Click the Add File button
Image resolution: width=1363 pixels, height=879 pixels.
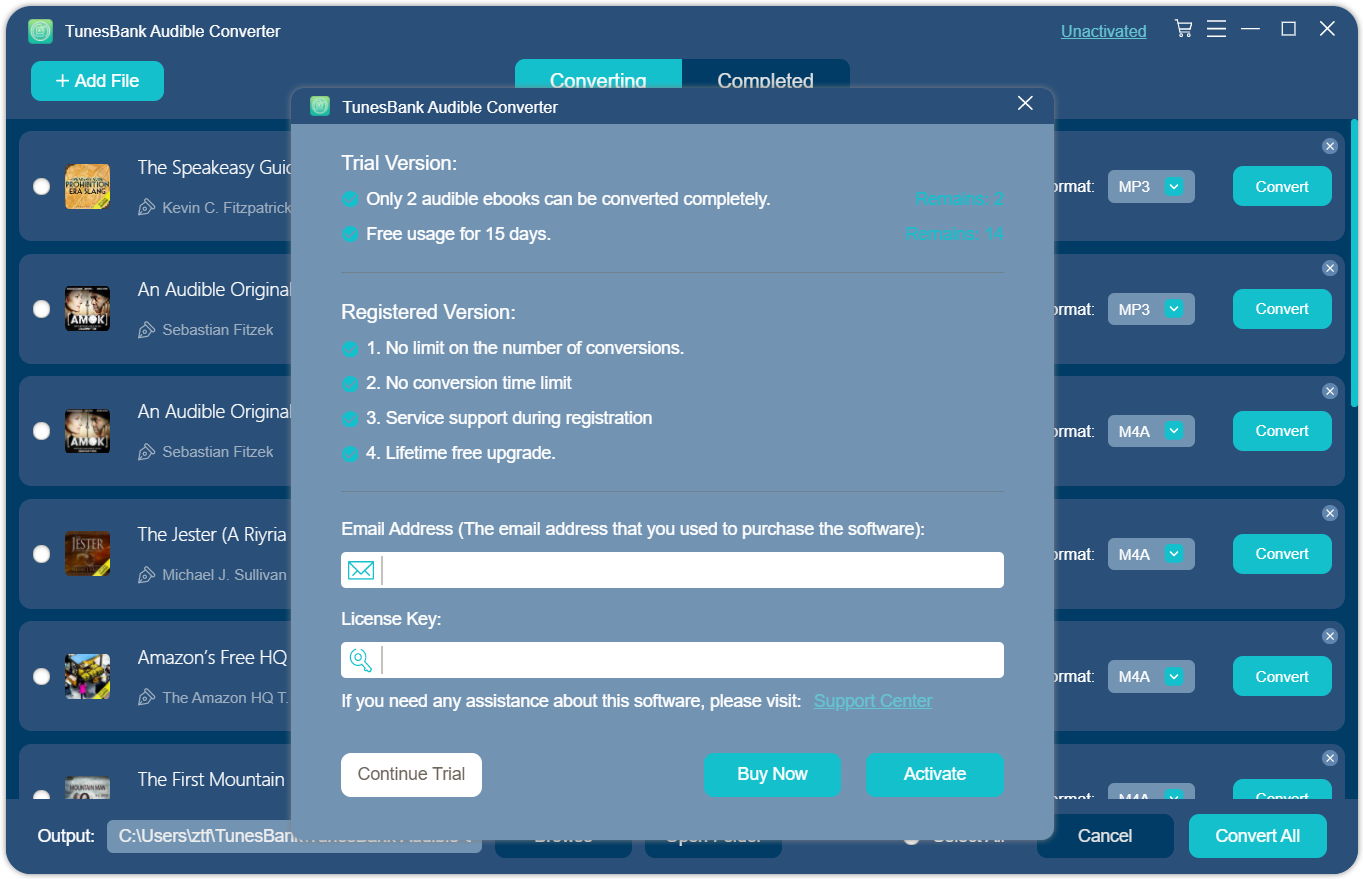[x=97, y=81]
